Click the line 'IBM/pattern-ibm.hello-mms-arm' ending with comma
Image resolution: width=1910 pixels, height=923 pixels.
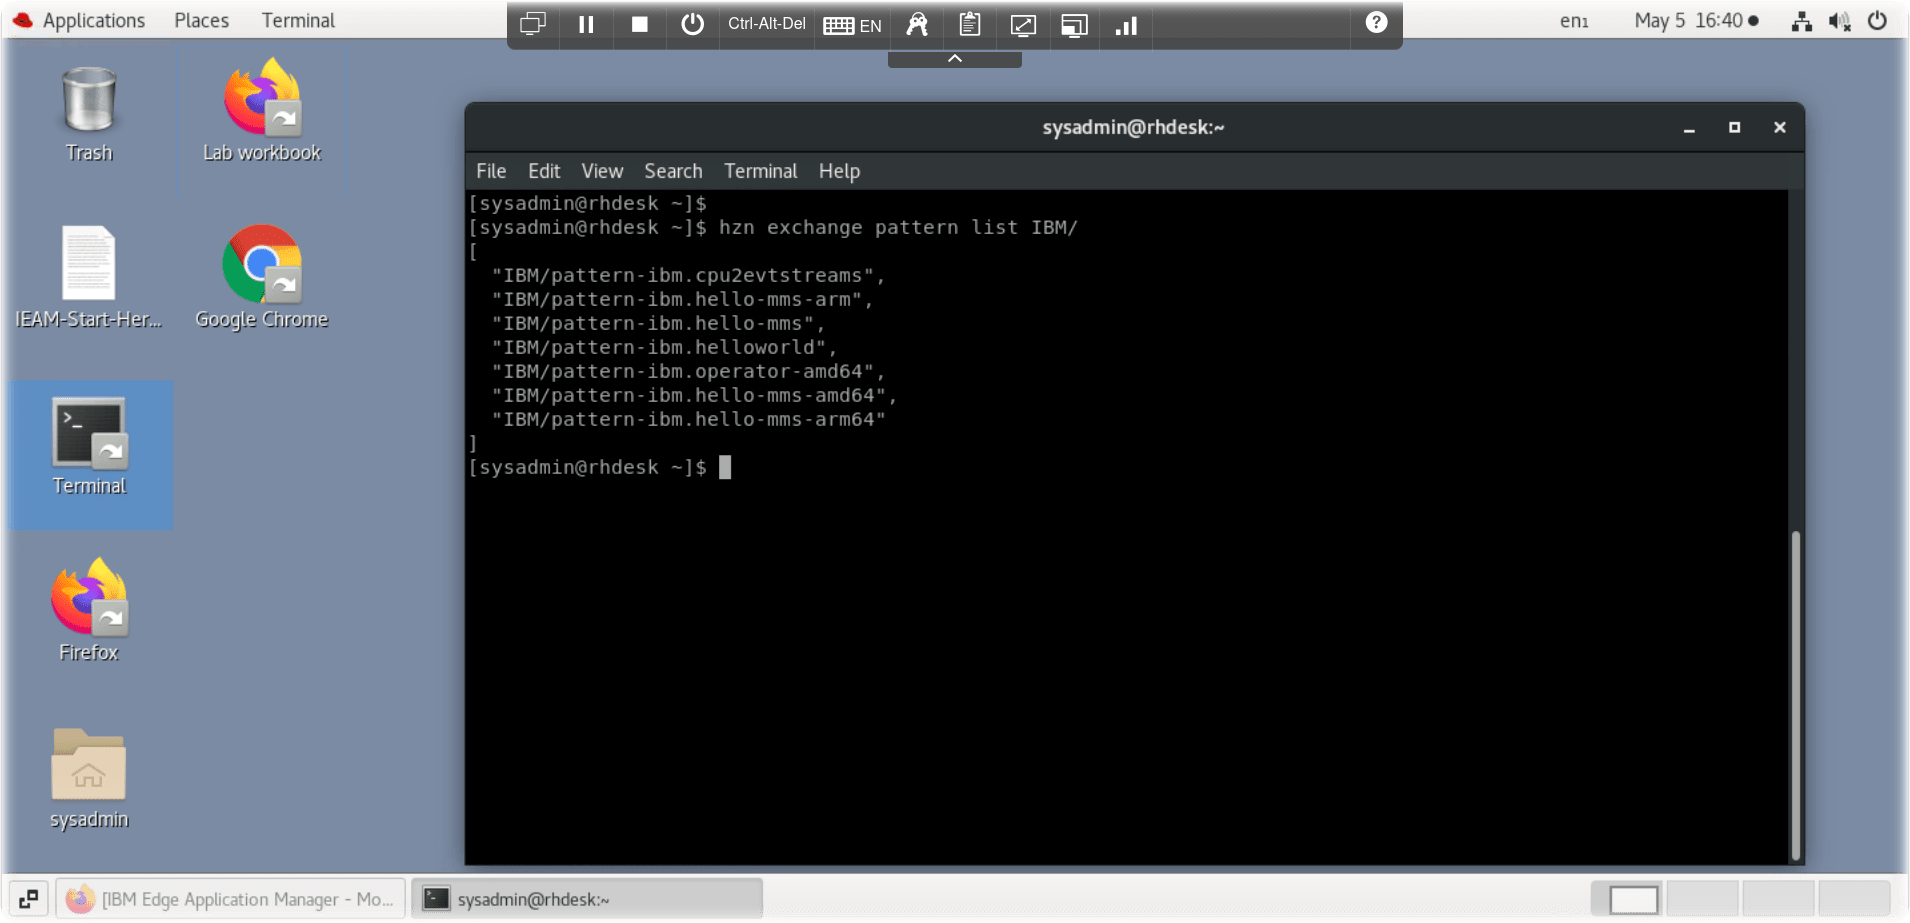682,299
